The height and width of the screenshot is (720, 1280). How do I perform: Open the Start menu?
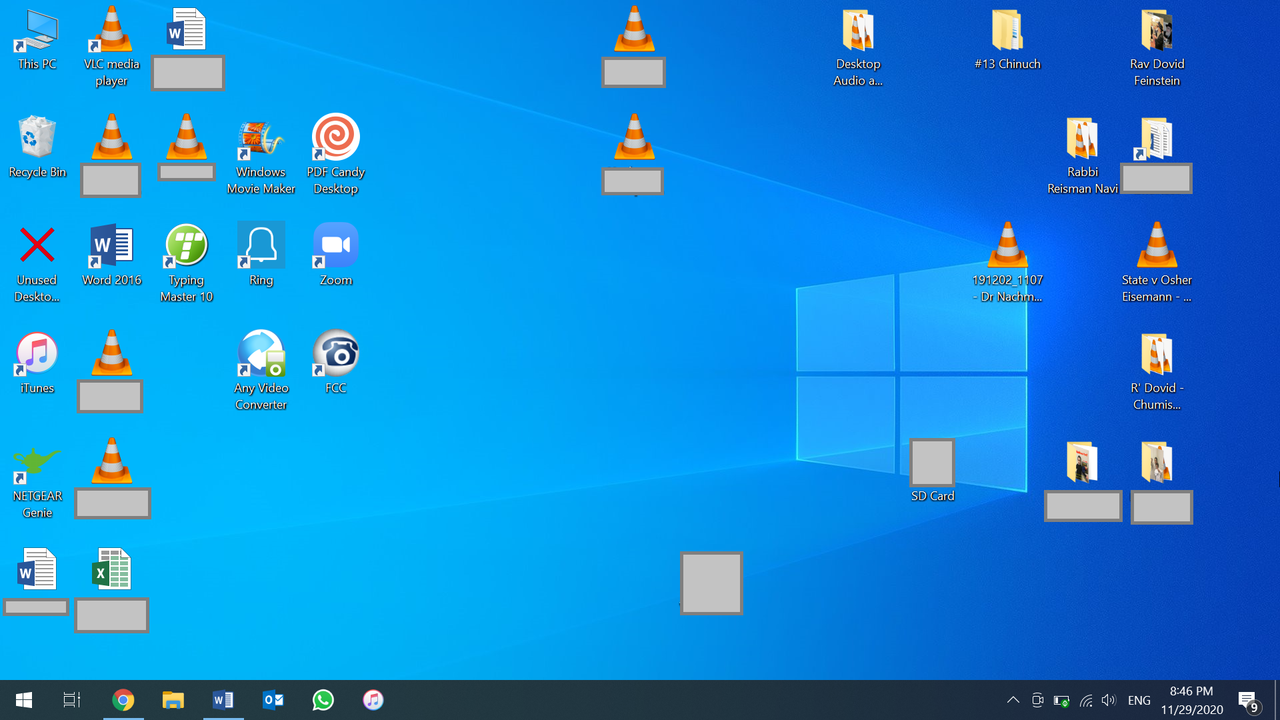coord(24,699)
